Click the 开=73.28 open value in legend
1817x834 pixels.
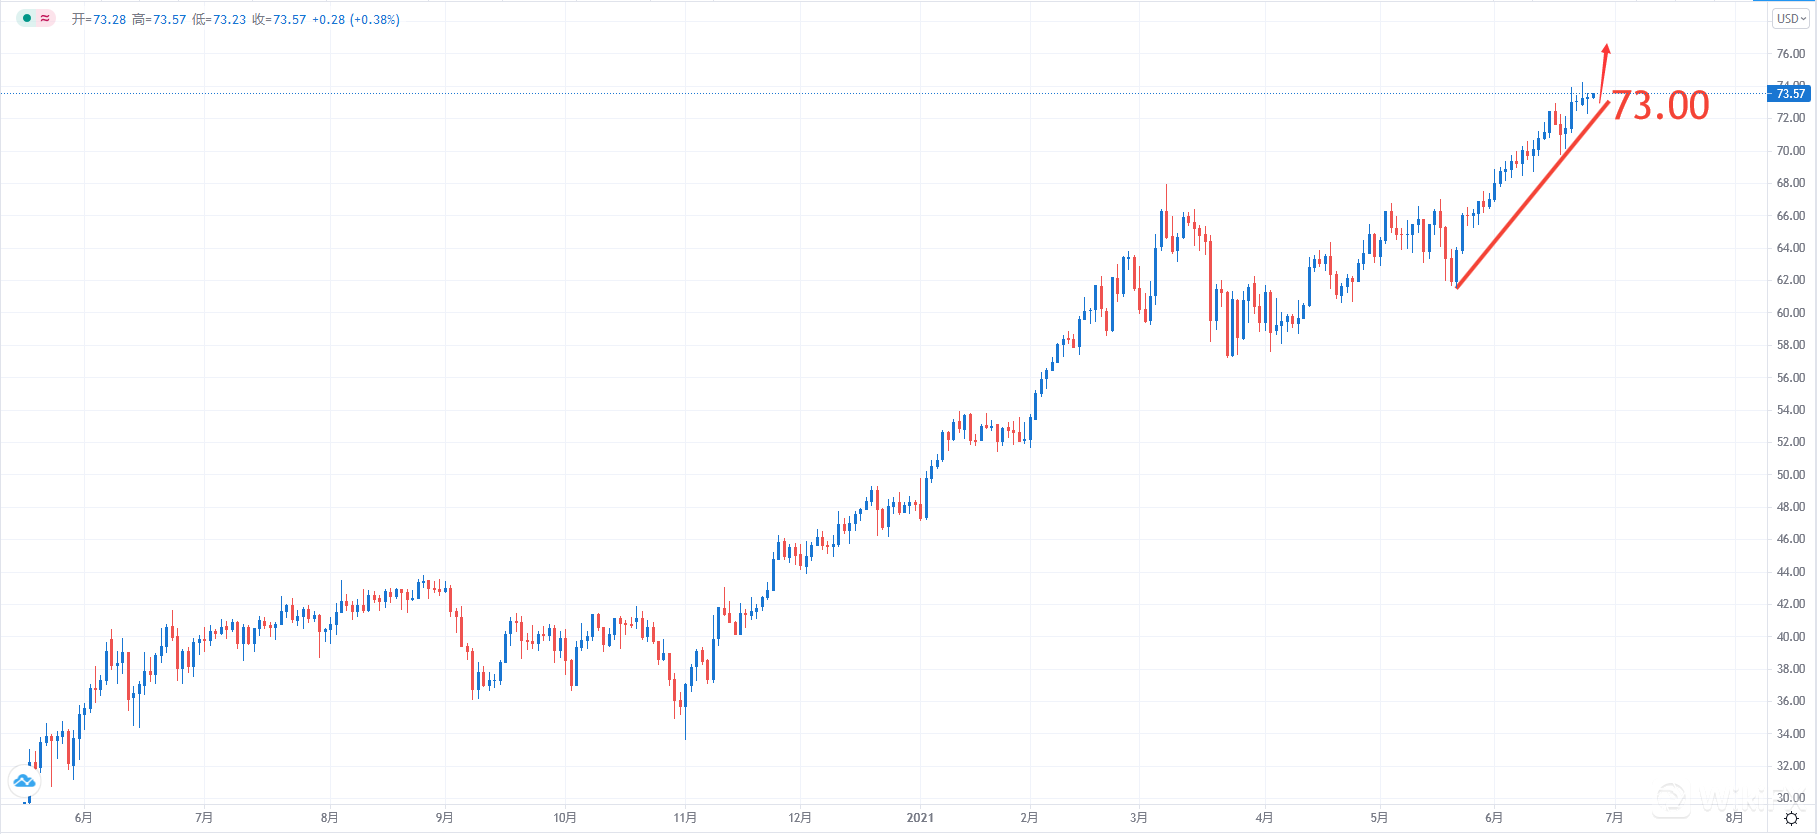pyautogui.click(x=99, y=20)
